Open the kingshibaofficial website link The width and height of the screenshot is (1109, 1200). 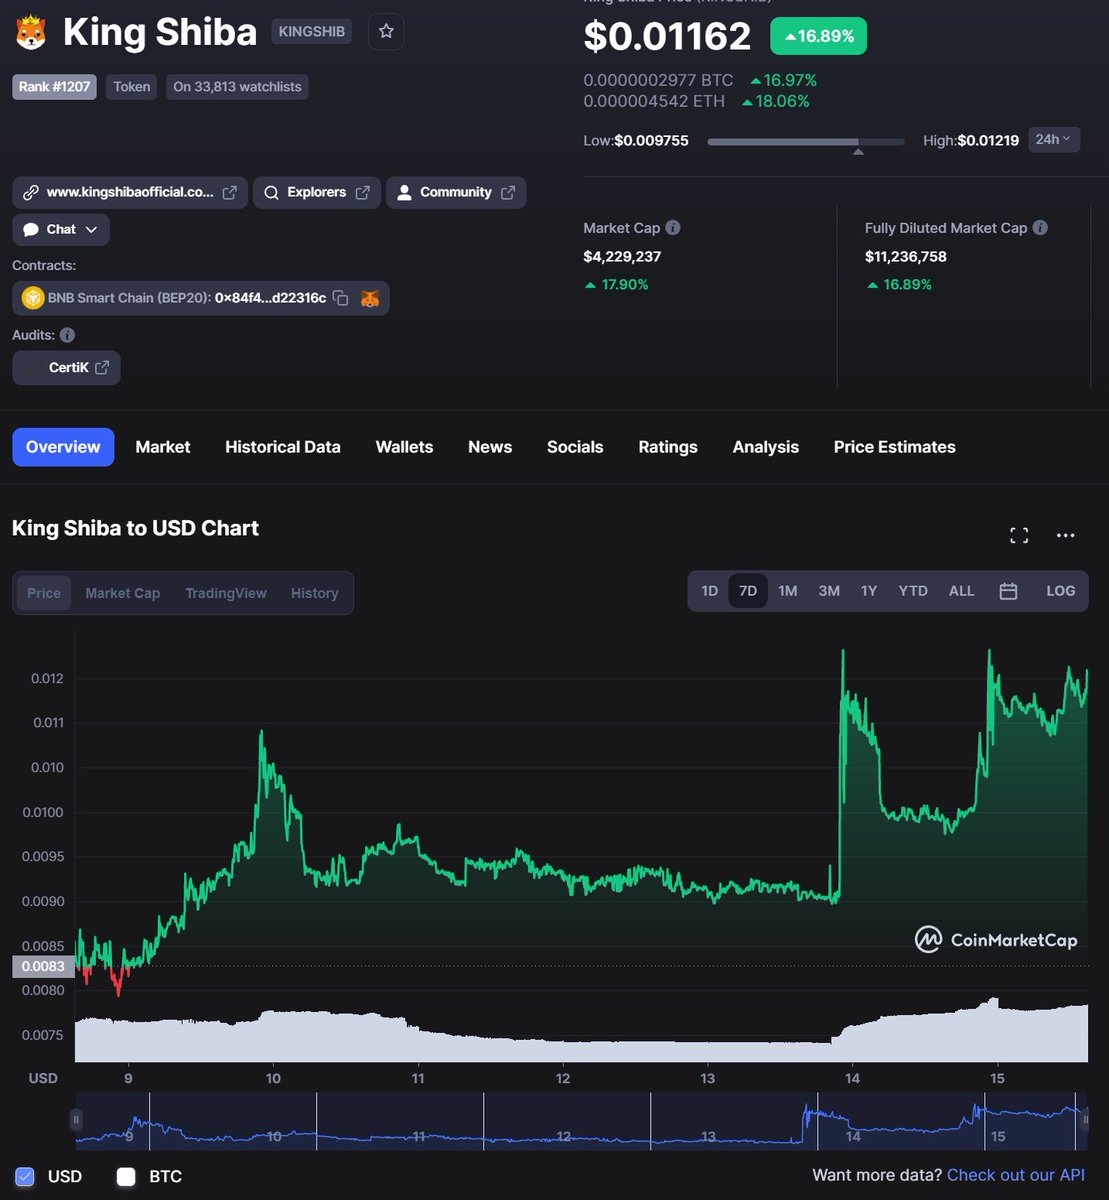point(130,192)
